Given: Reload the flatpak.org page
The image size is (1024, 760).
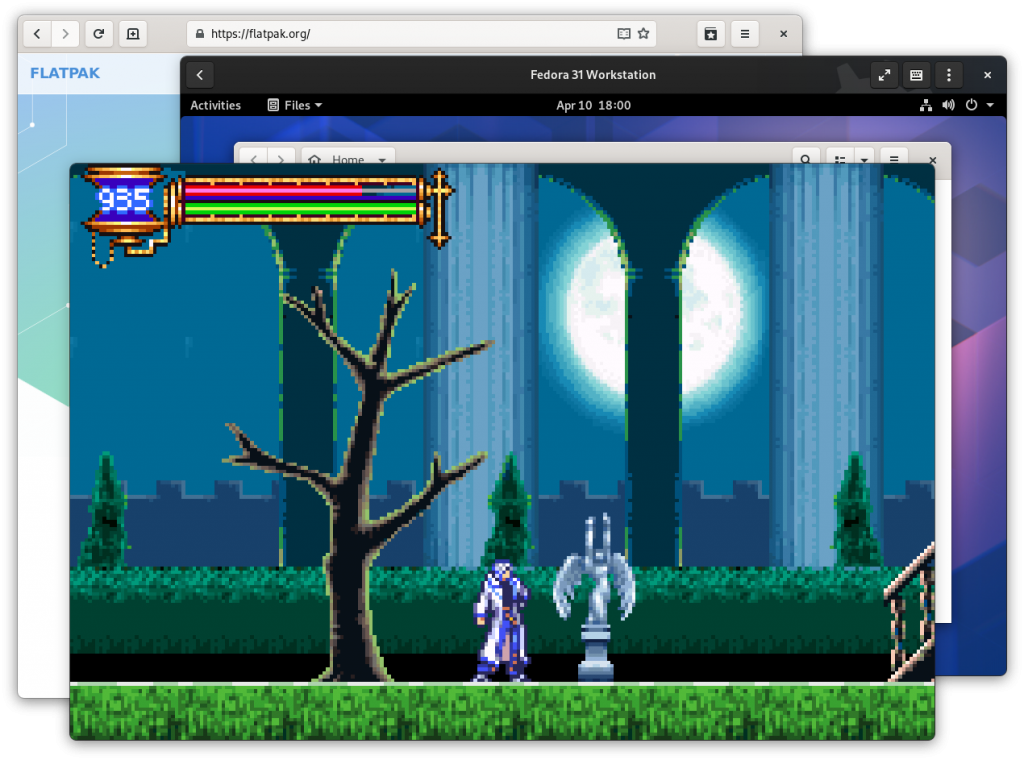Looking at the screenshot, I should coord(99,34).
